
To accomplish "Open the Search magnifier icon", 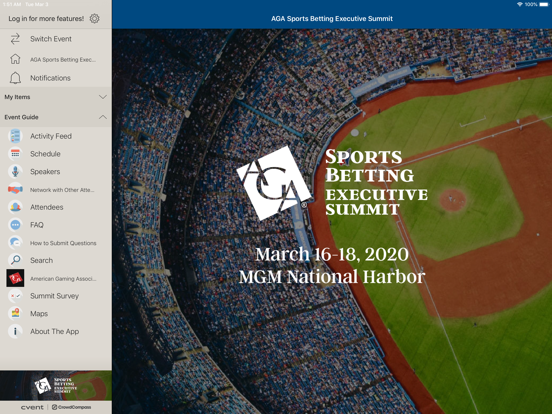I will pos(15,260).
